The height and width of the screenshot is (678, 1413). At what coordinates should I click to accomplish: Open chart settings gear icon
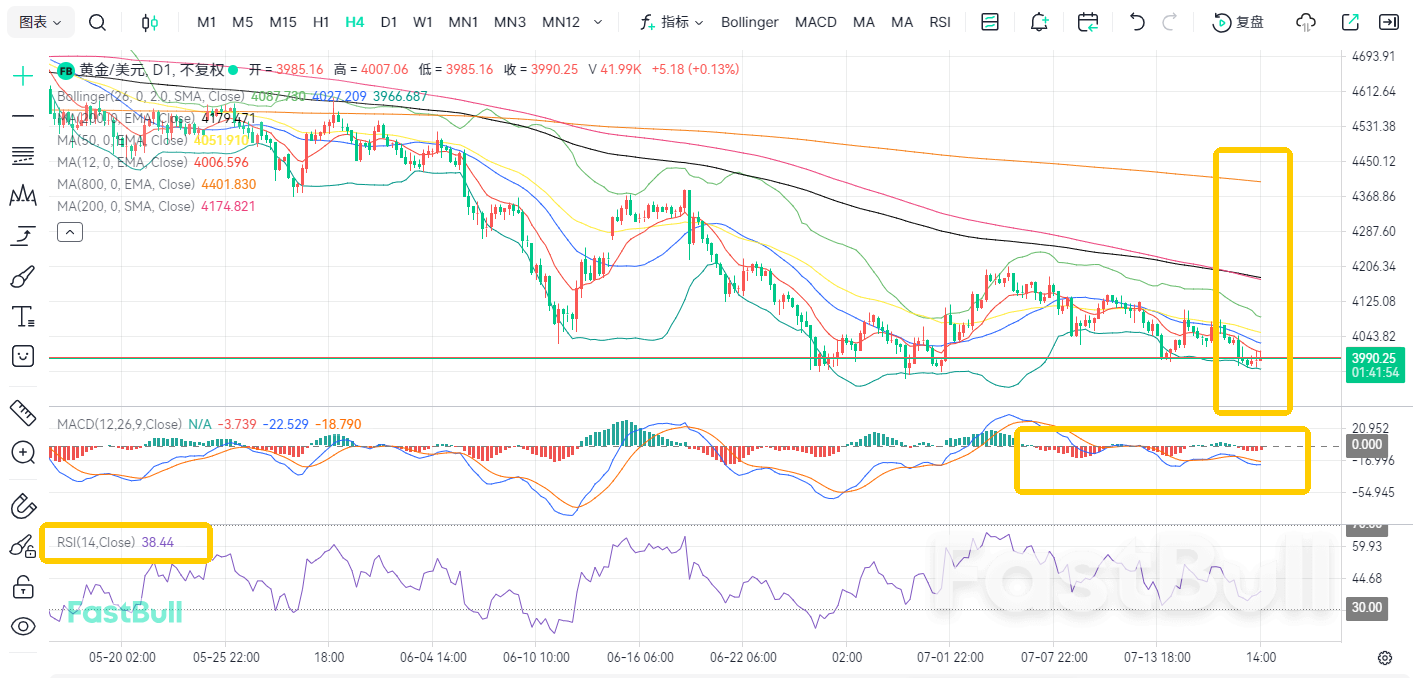click(1385, 657)
